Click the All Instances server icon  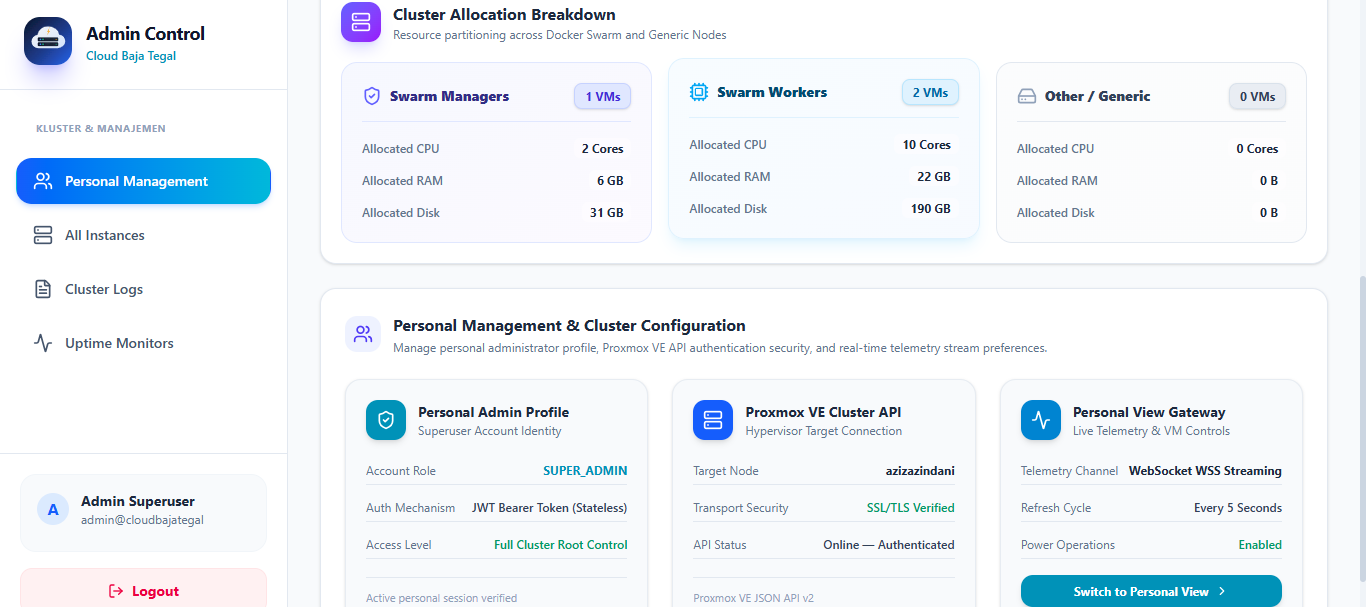click(x=43, y=235)
